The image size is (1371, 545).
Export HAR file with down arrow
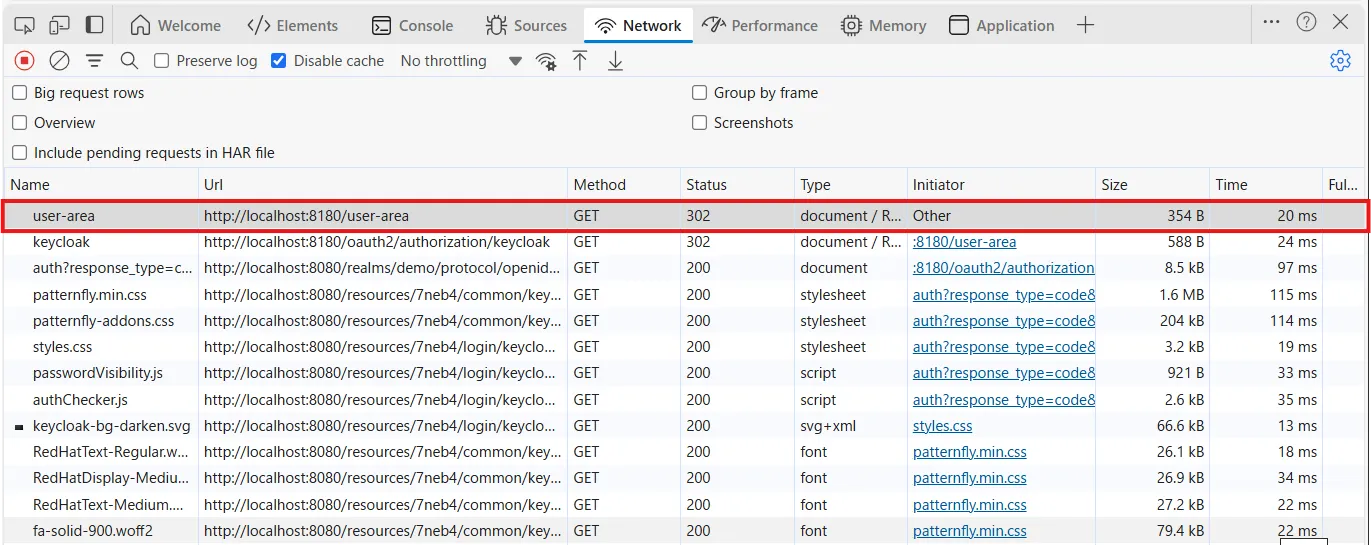click(x=615, y=61)
